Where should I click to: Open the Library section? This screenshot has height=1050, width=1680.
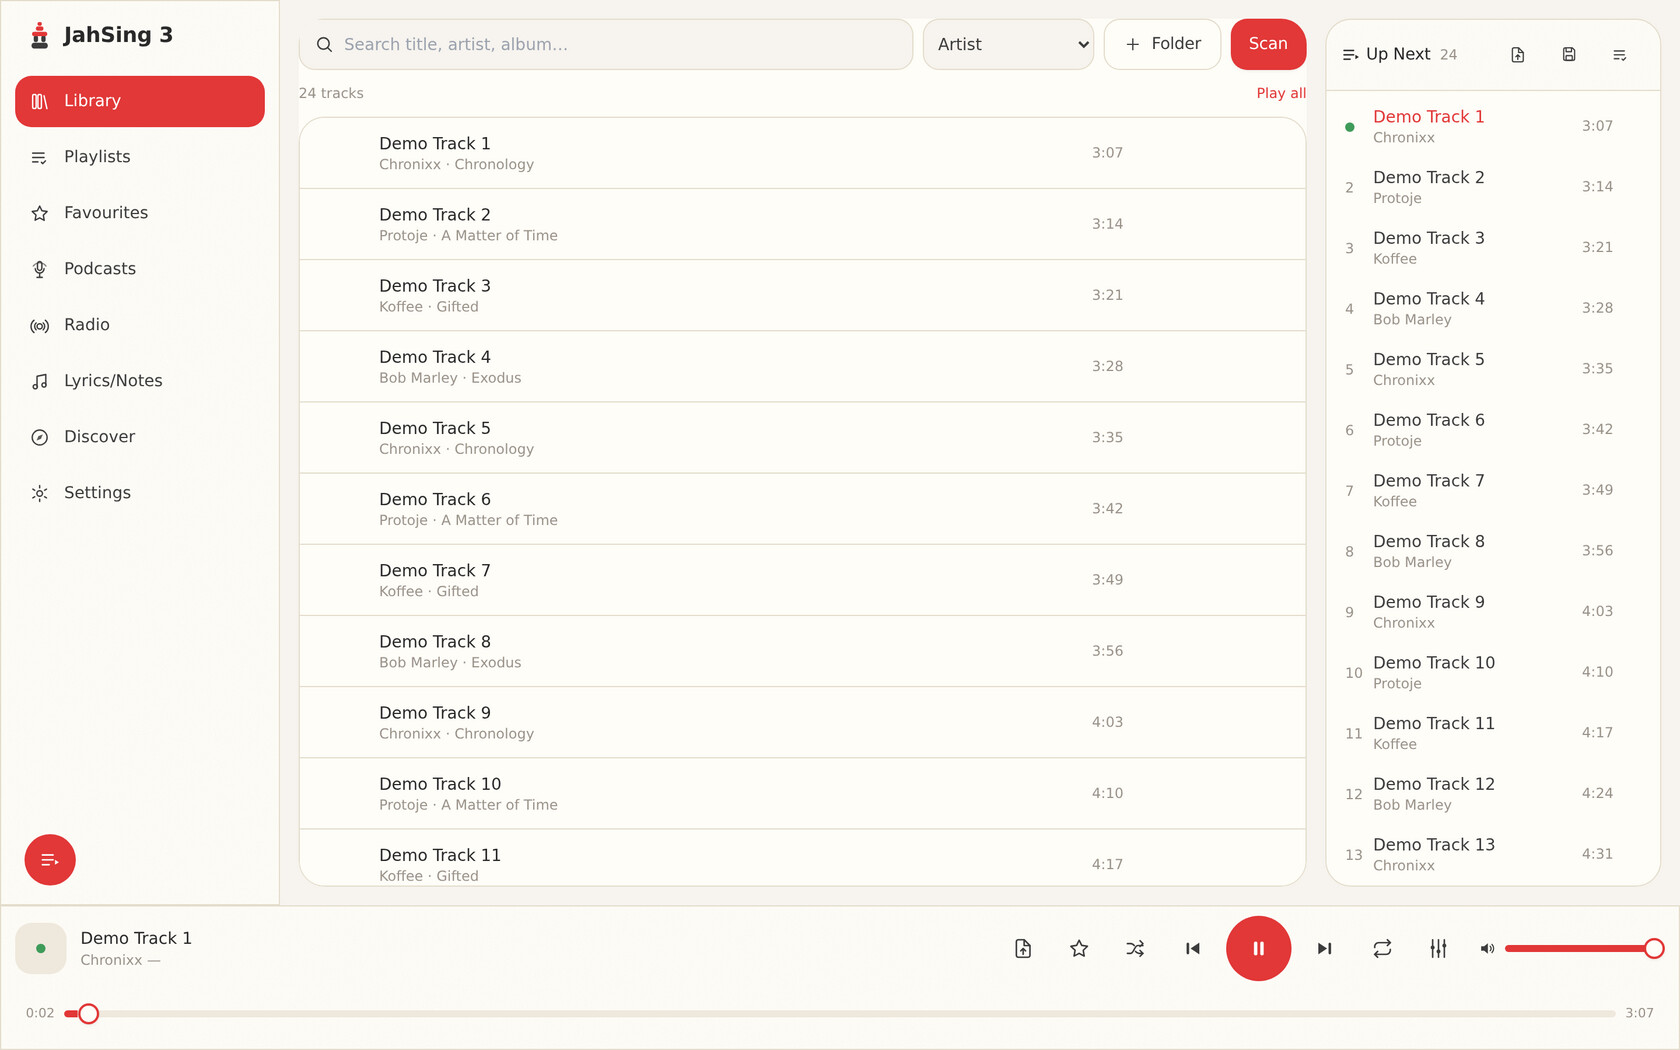(140, 101)
